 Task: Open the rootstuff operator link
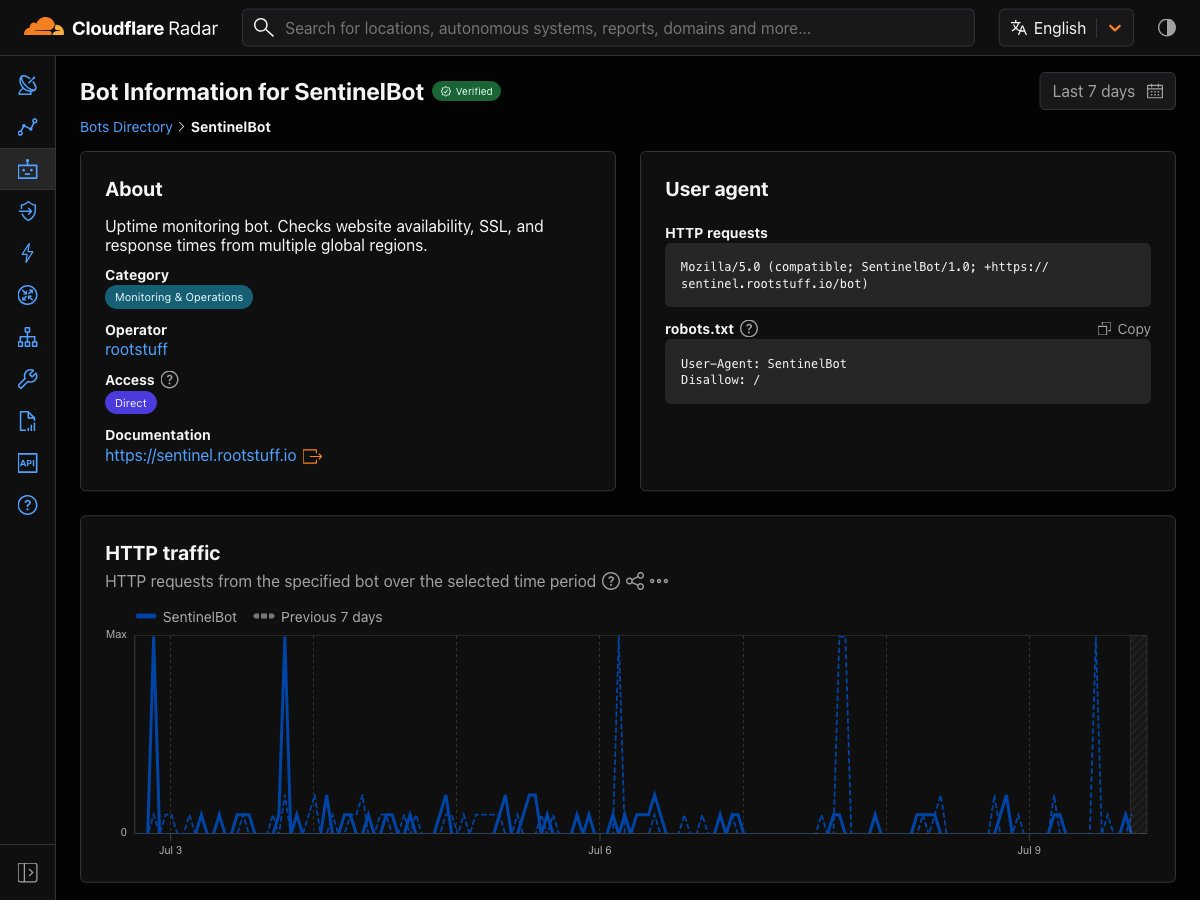pos(136,349)
